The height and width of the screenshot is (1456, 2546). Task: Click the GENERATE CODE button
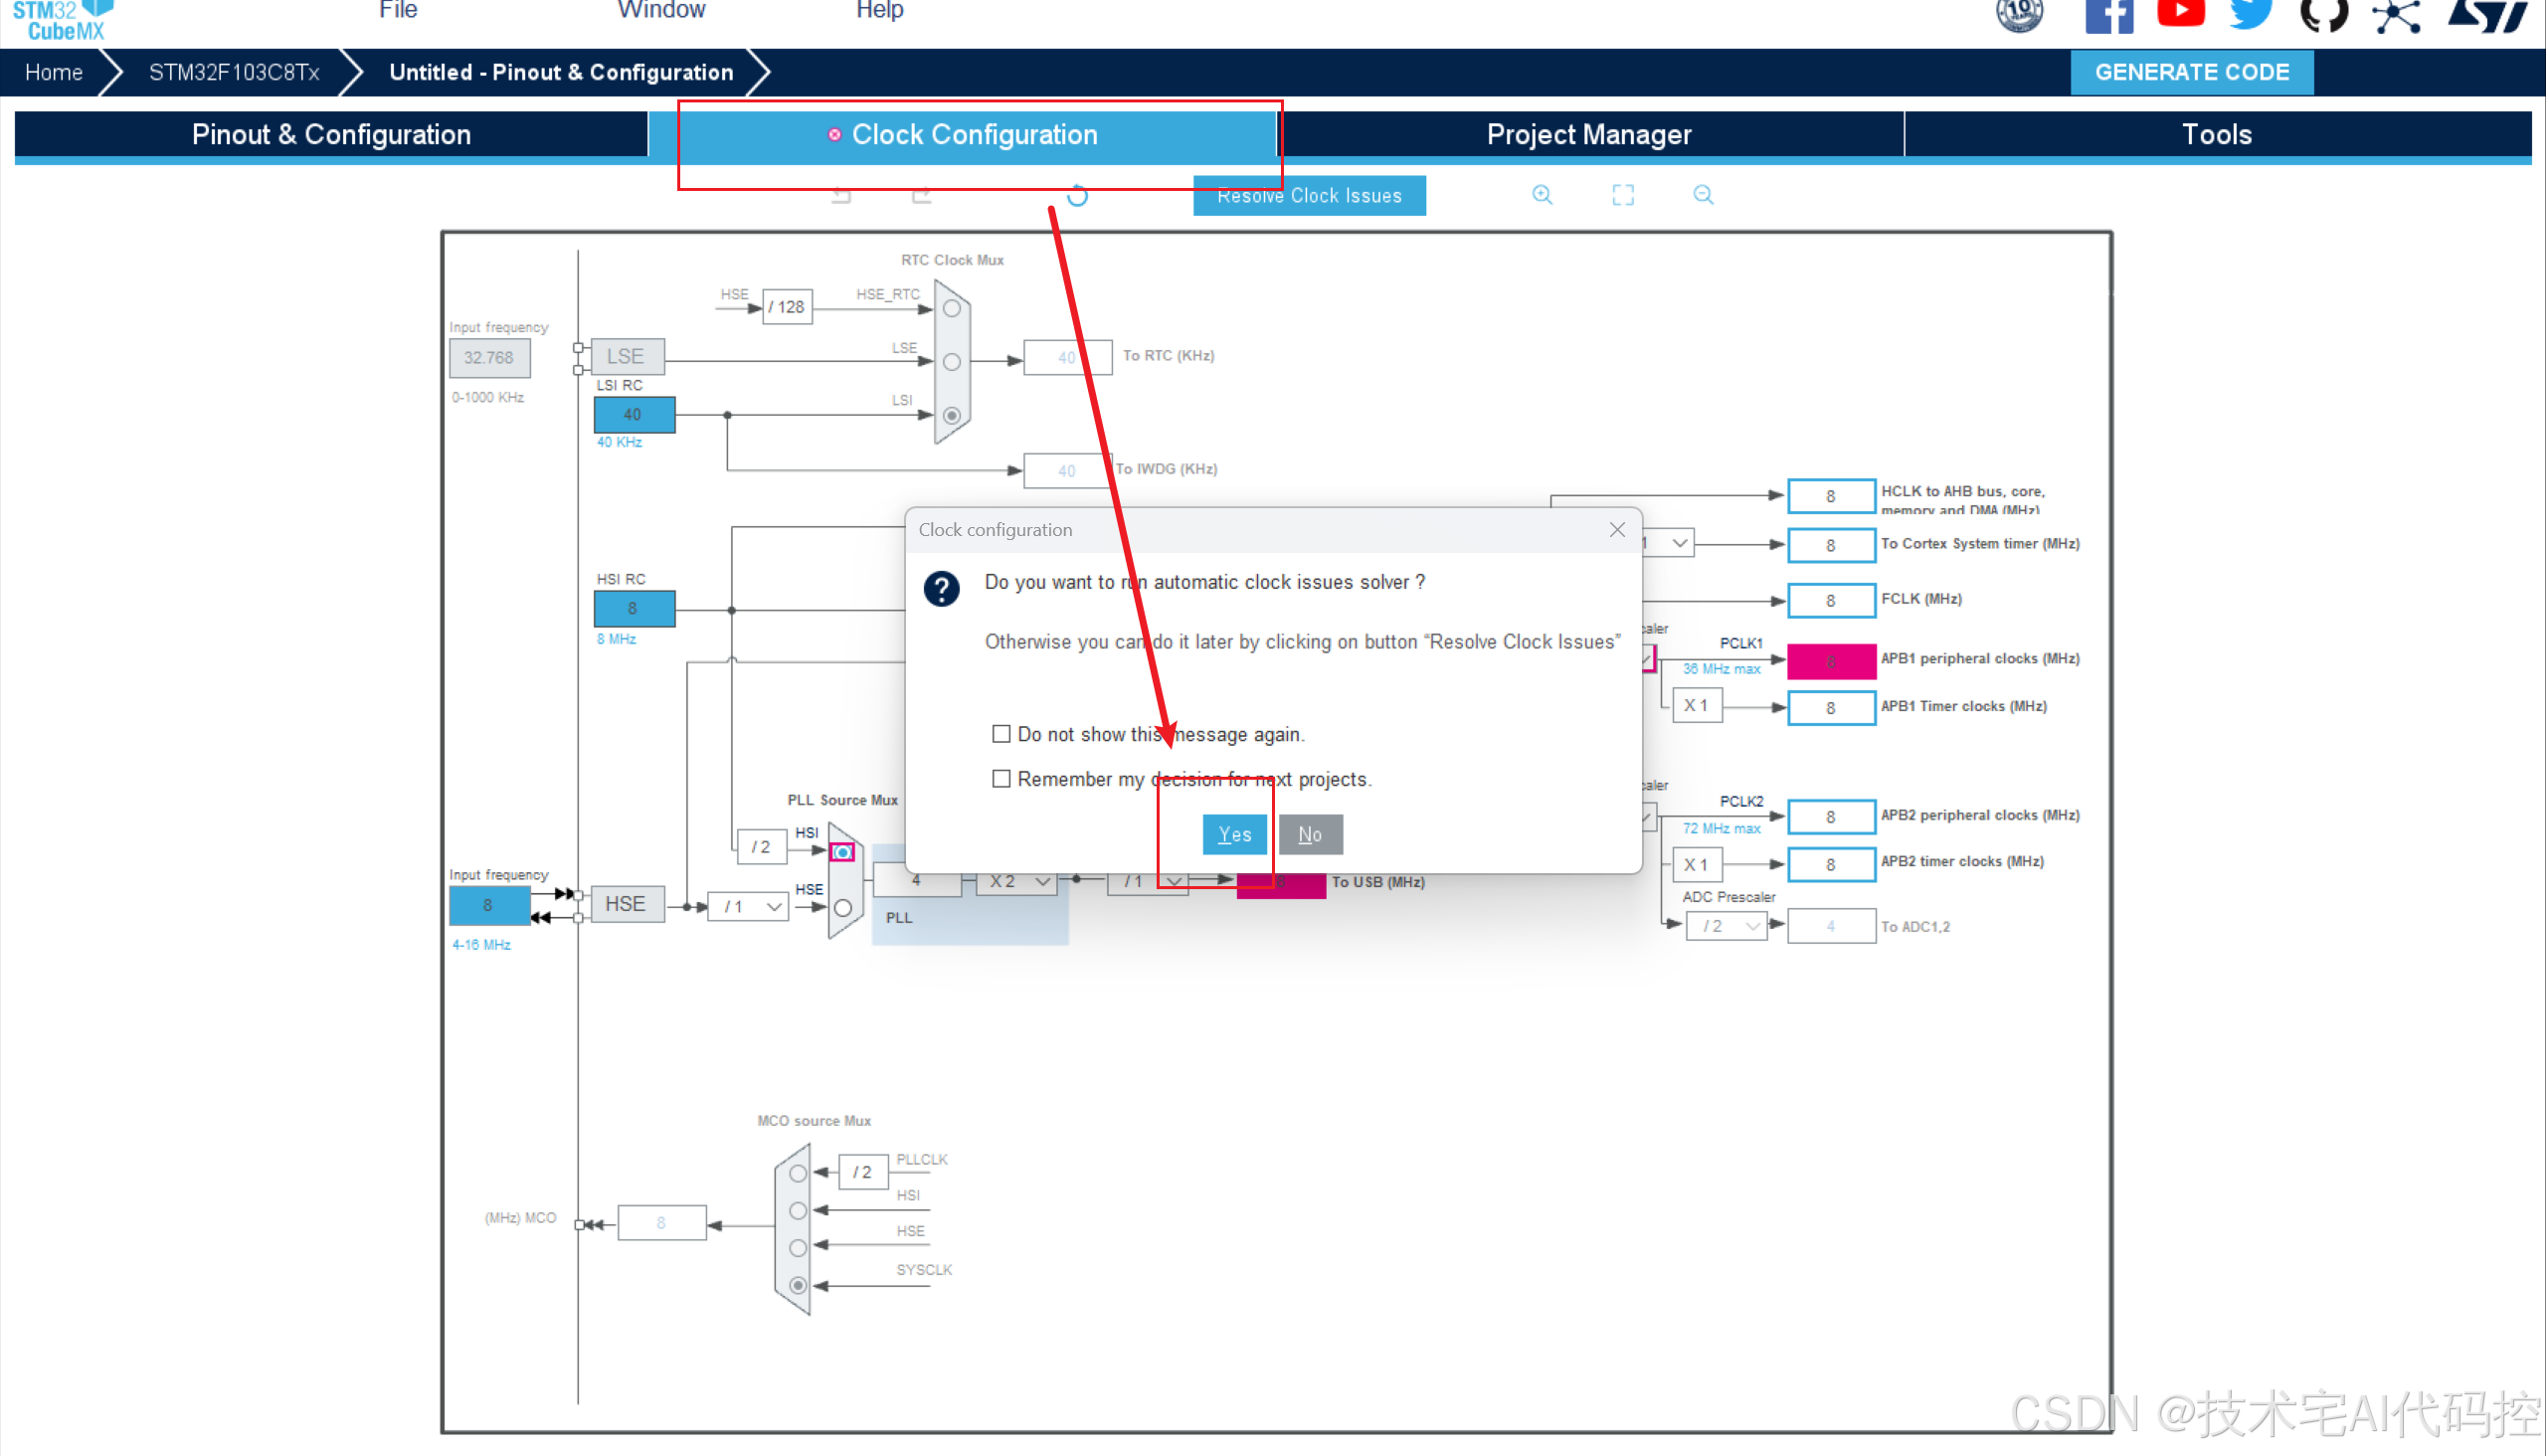2192,73
